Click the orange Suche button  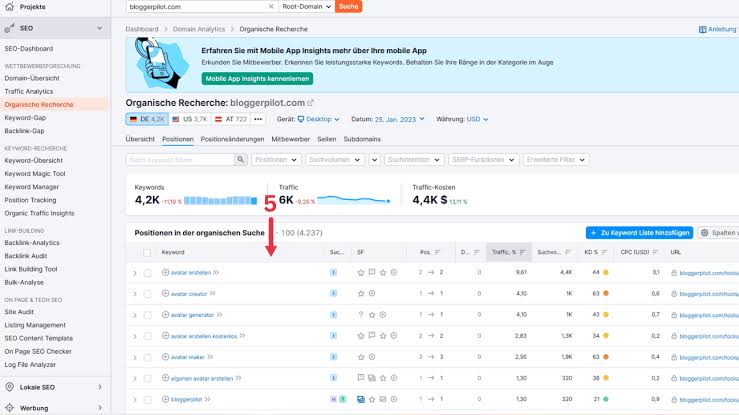pyautogui.click(x=348, y=7)
